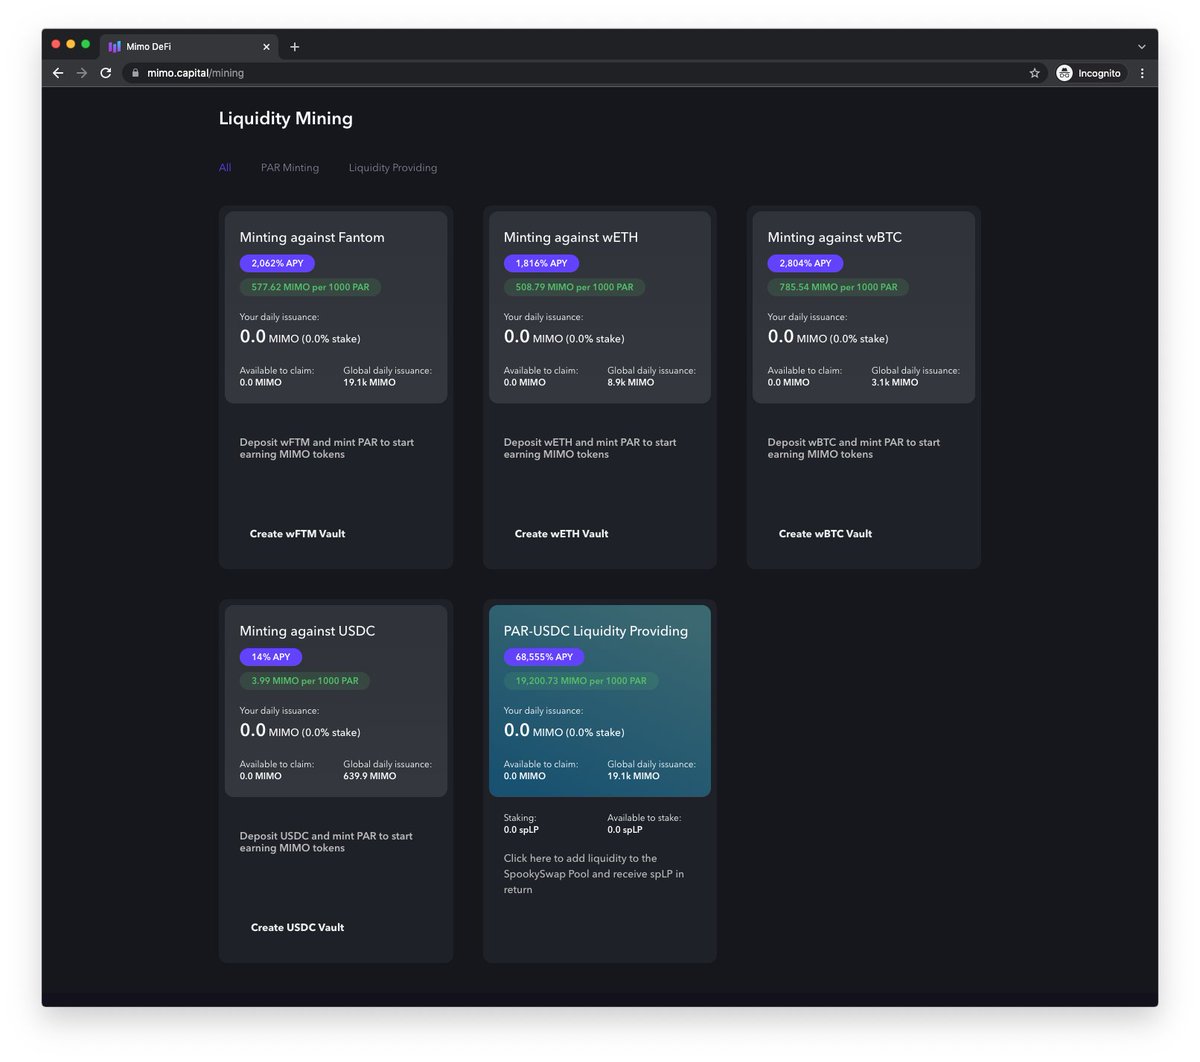
Task: Click the mimo.capital/mining address field
Action: click(x=585, y=73)
